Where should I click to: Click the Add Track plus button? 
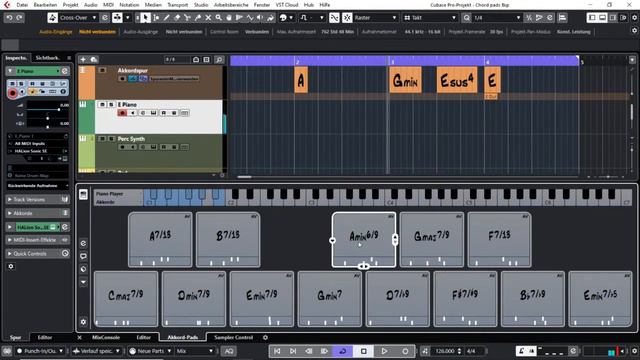pyautogui.click(x=83, y=60)
